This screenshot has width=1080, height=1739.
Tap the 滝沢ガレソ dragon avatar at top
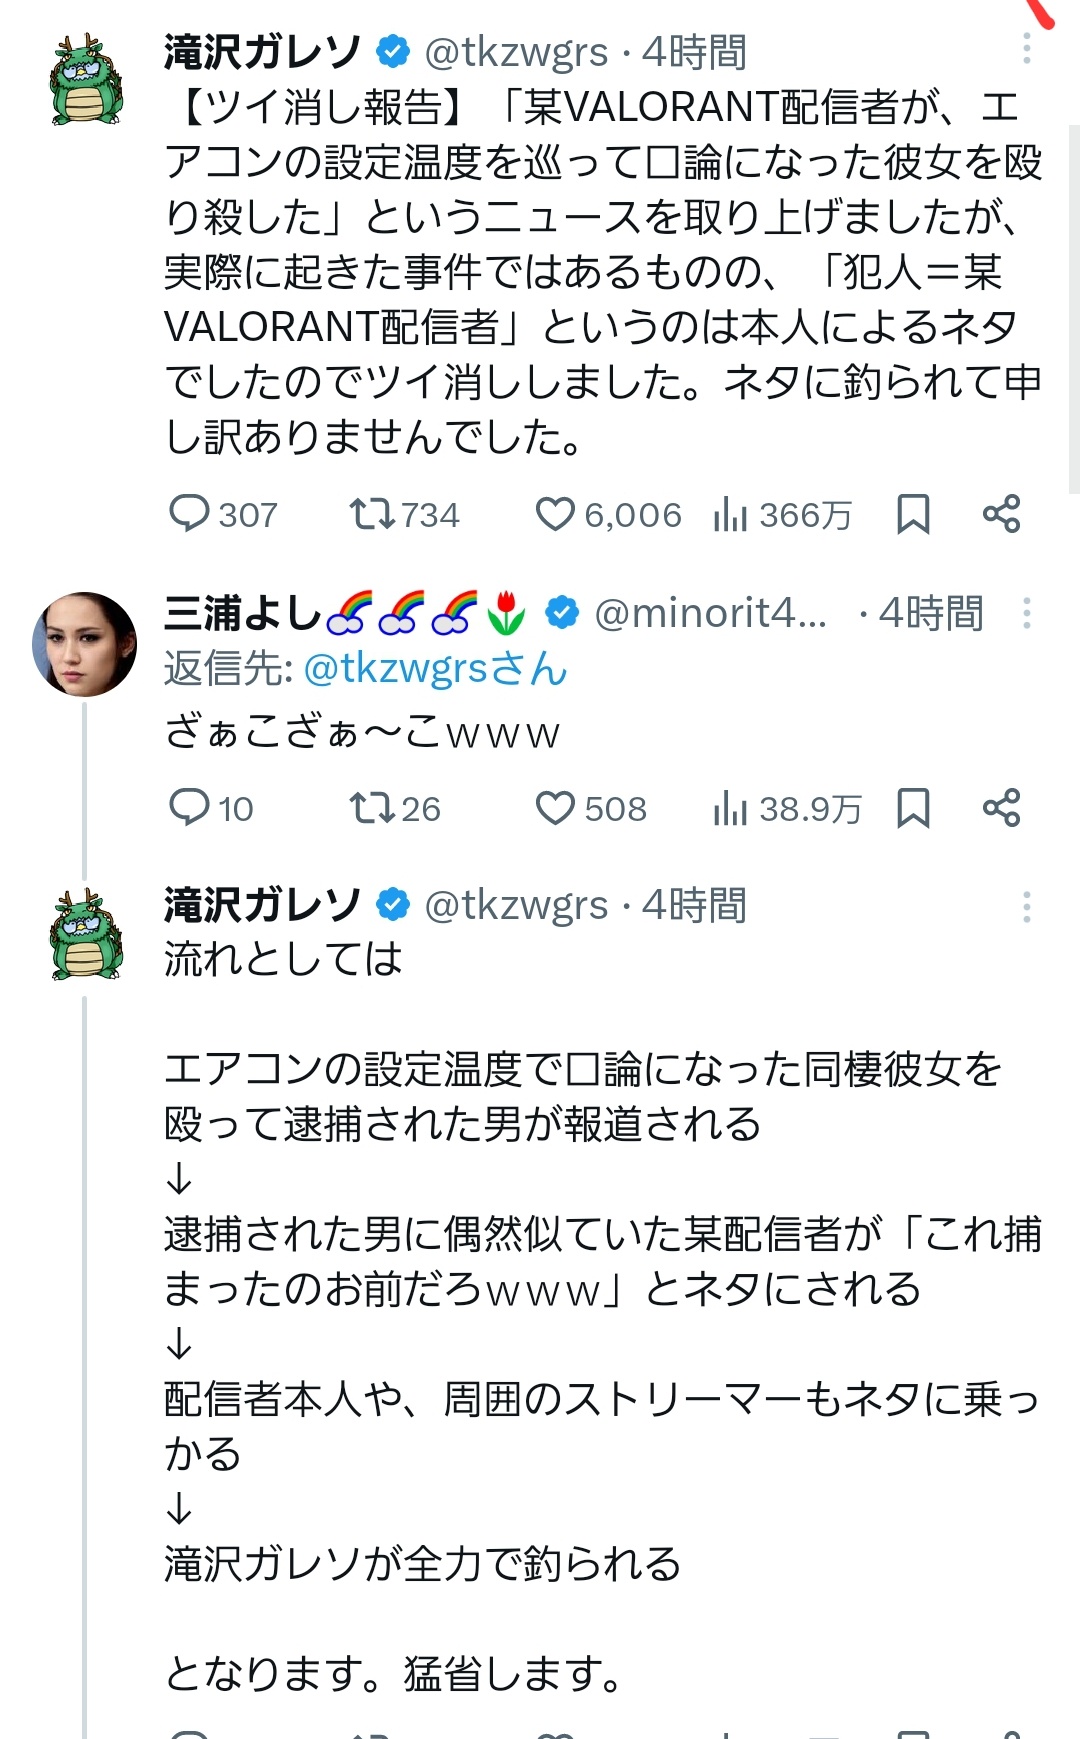pyautogui.click(x=87, y=80)
